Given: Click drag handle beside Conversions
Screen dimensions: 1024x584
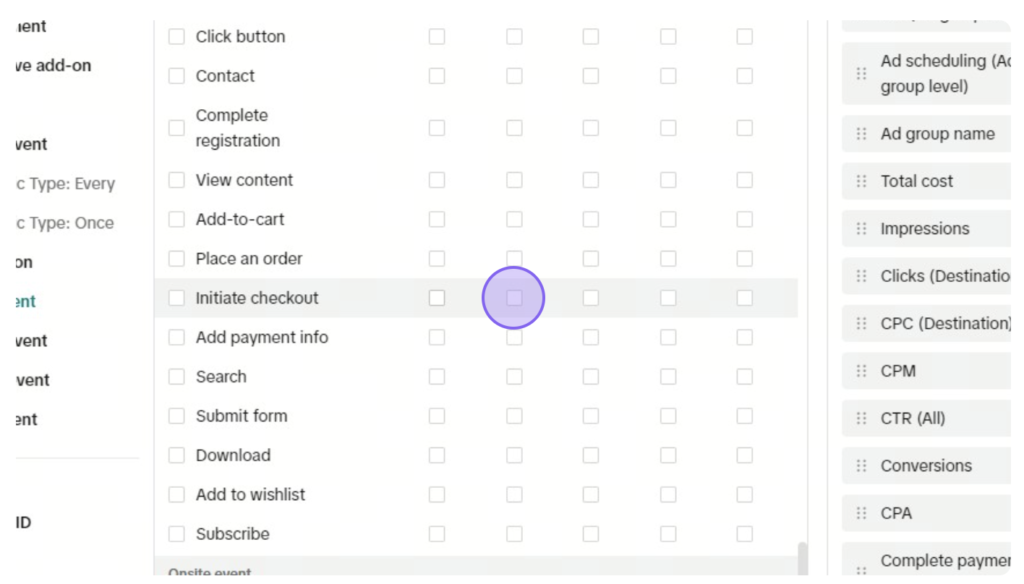Looking at the screenshot, I should click(x=861, y=466).
